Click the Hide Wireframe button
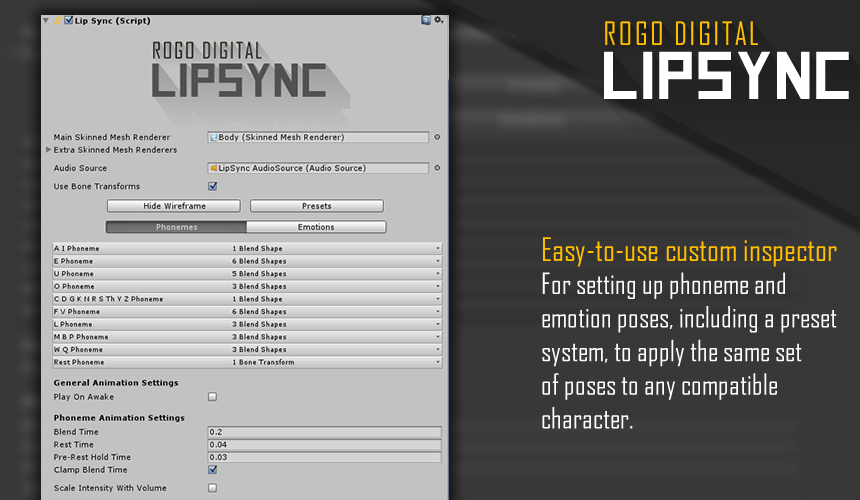 coord(174,206)
